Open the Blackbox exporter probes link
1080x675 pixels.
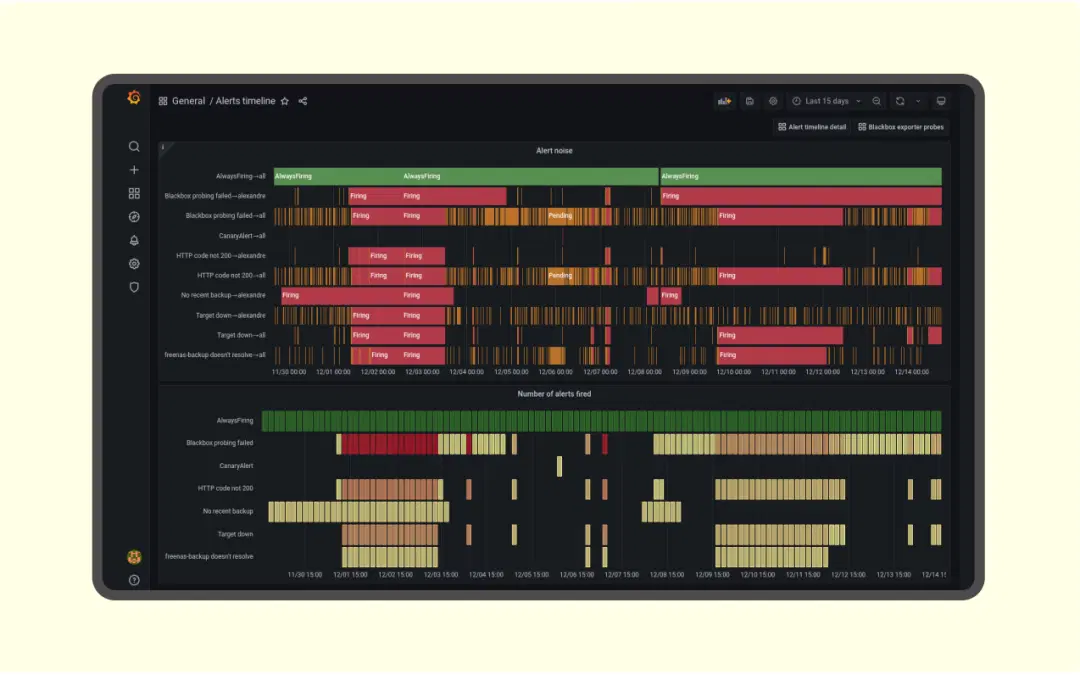point(899,127)
